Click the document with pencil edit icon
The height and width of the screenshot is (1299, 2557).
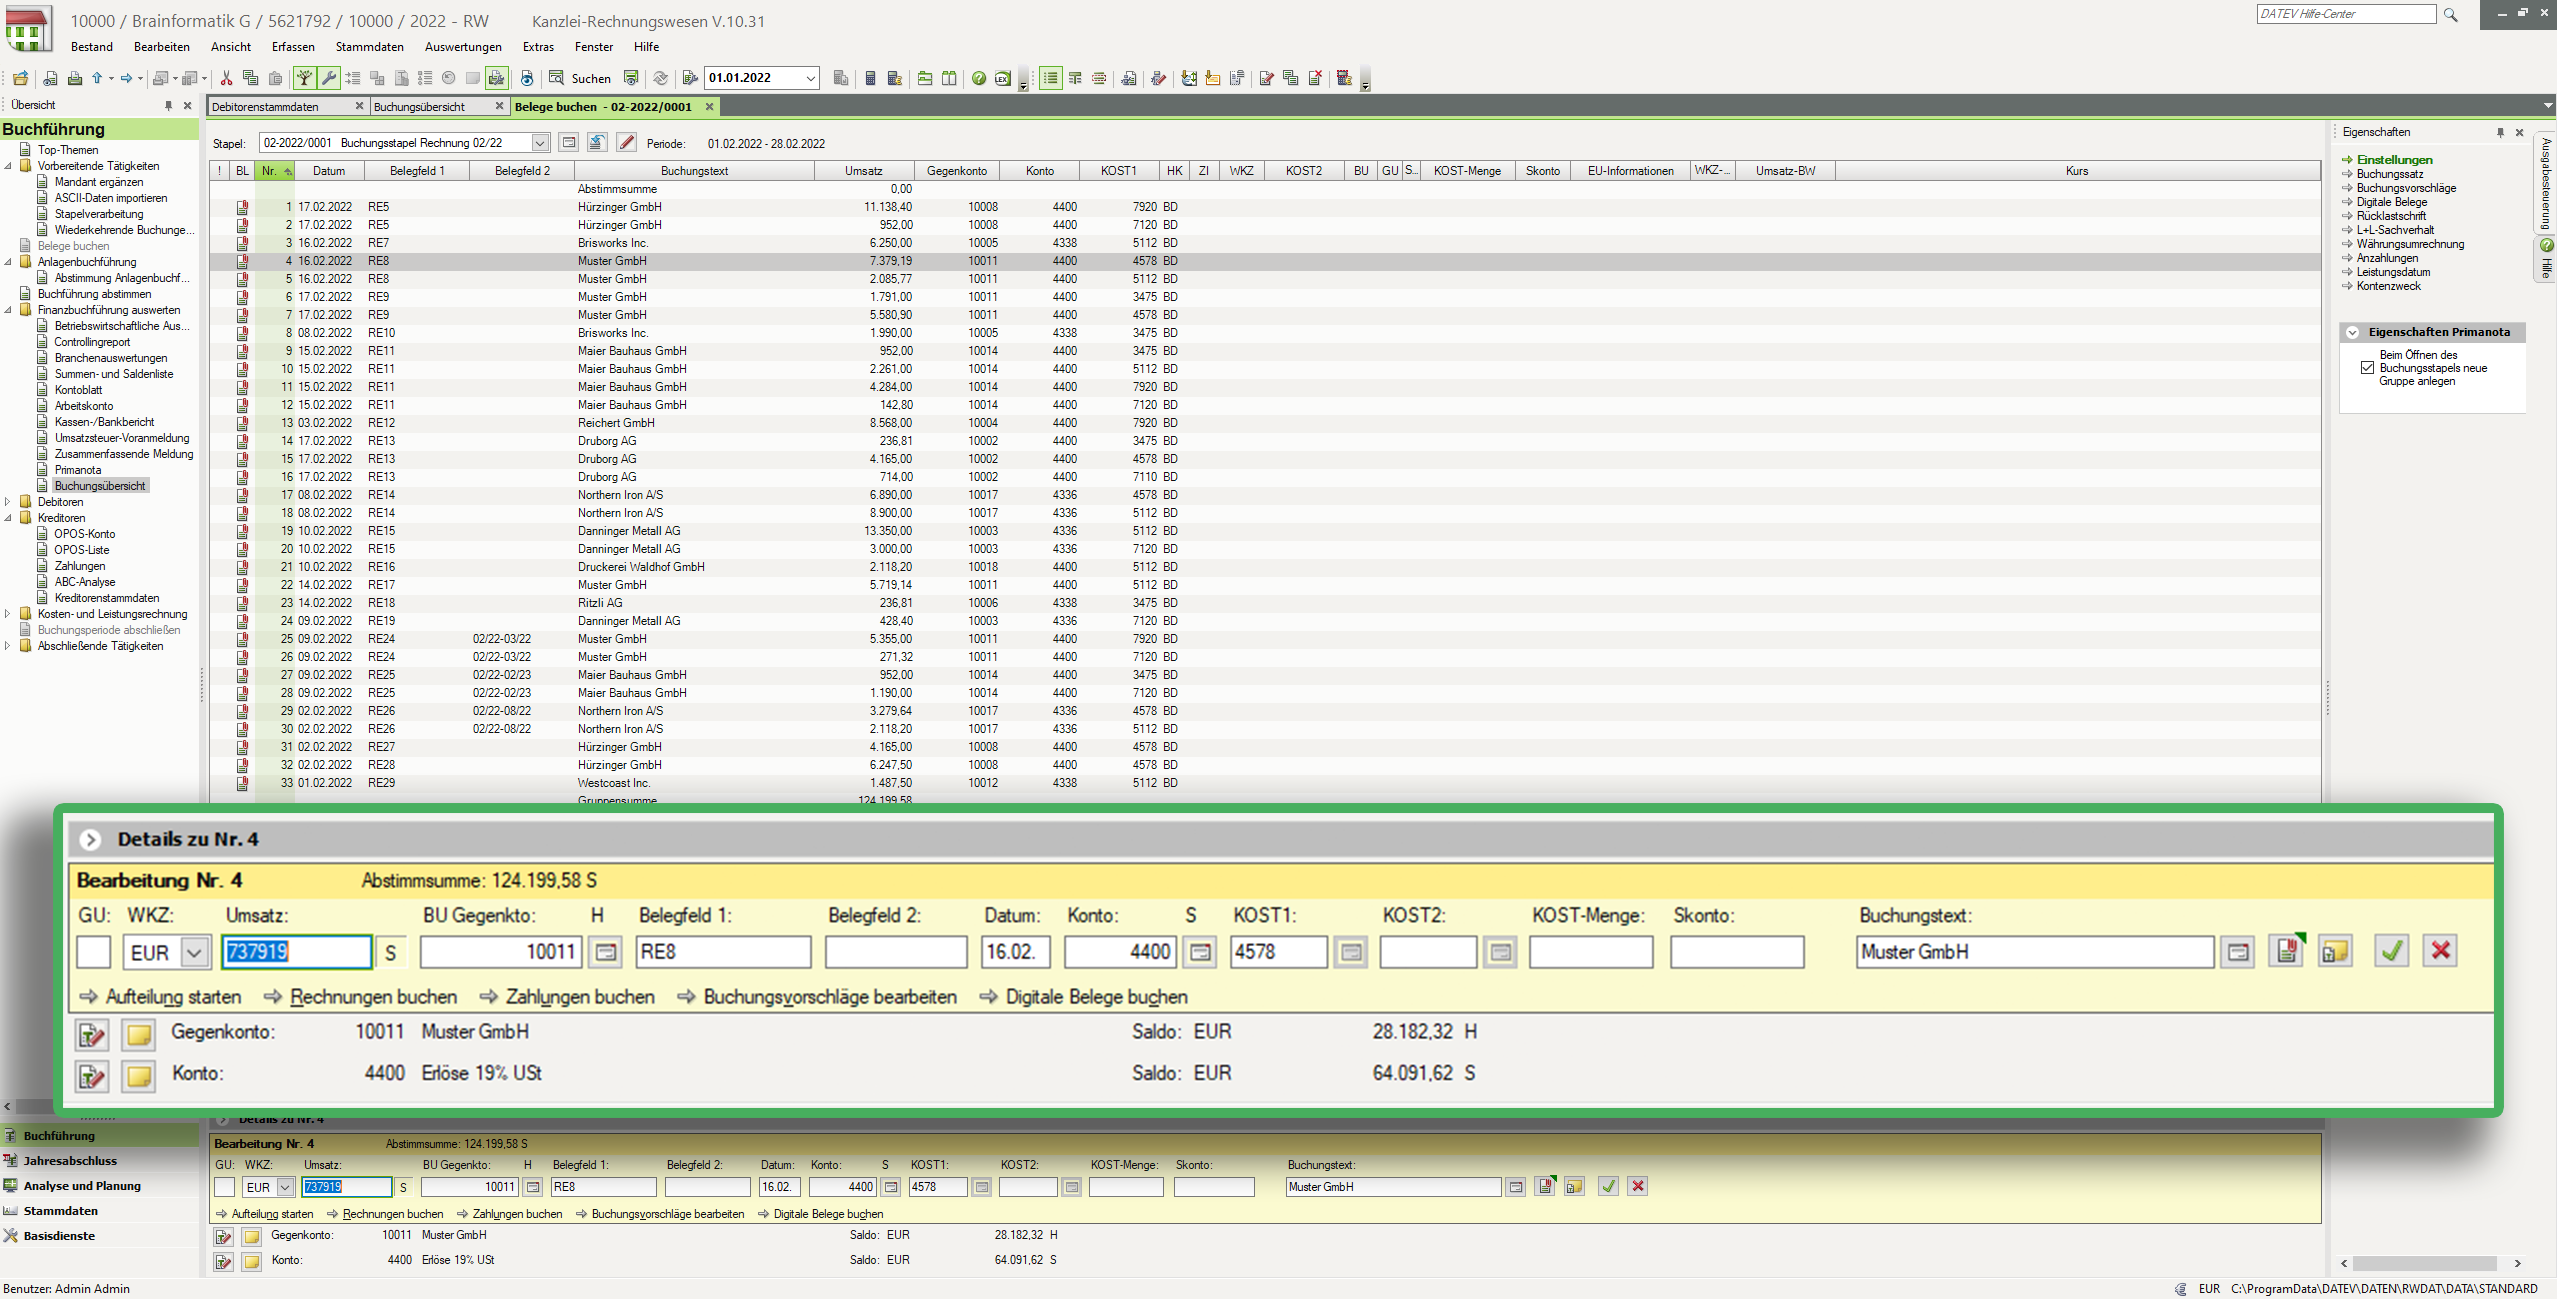click(1266, 78)
